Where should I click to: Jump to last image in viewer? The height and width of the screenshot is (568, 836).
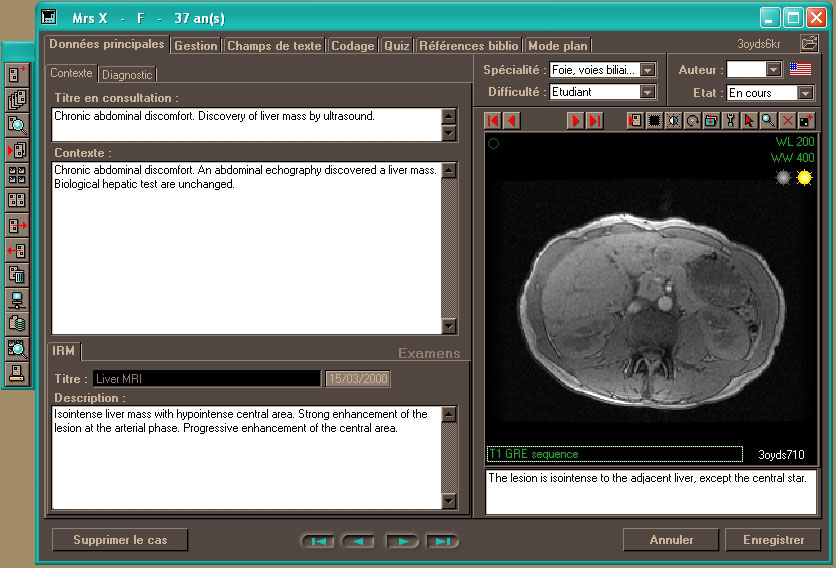pos(594,121)
